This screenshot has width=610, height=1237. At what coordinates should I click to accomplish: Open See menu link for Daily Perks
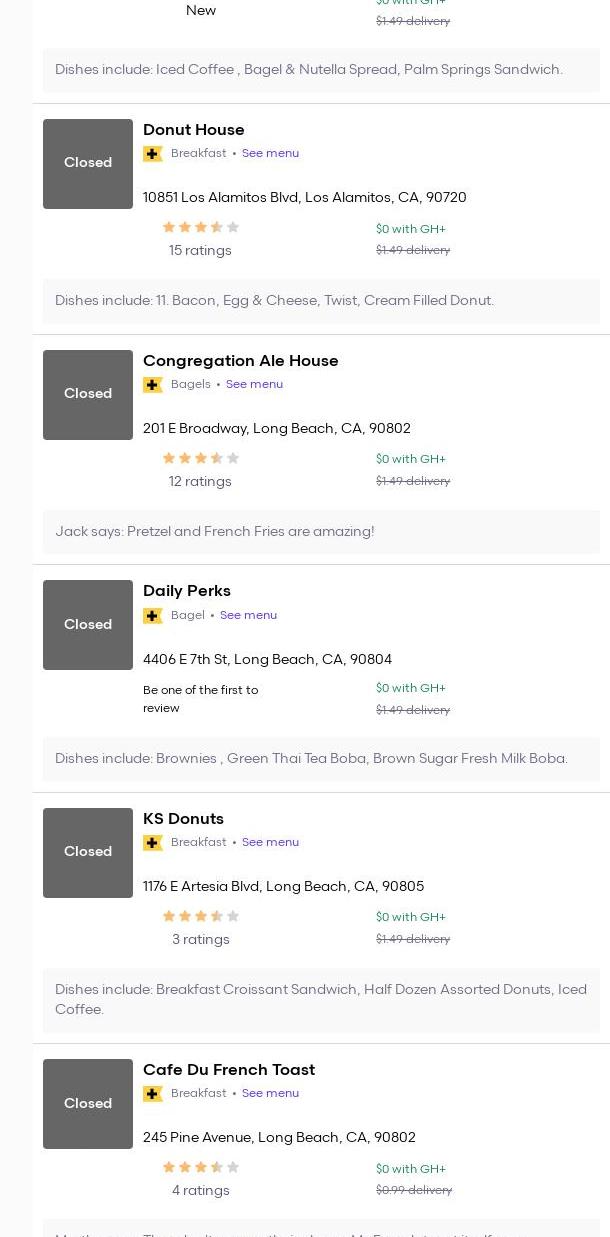tap(248, 616)
